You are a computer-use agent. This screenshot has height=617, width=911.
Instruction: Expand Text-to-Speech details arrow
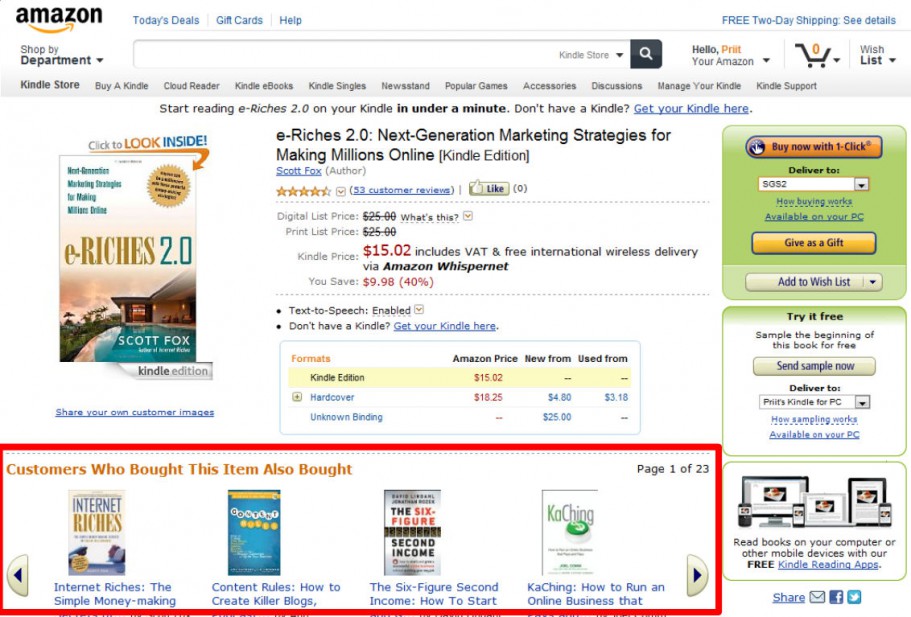click(x=419, y=310)
